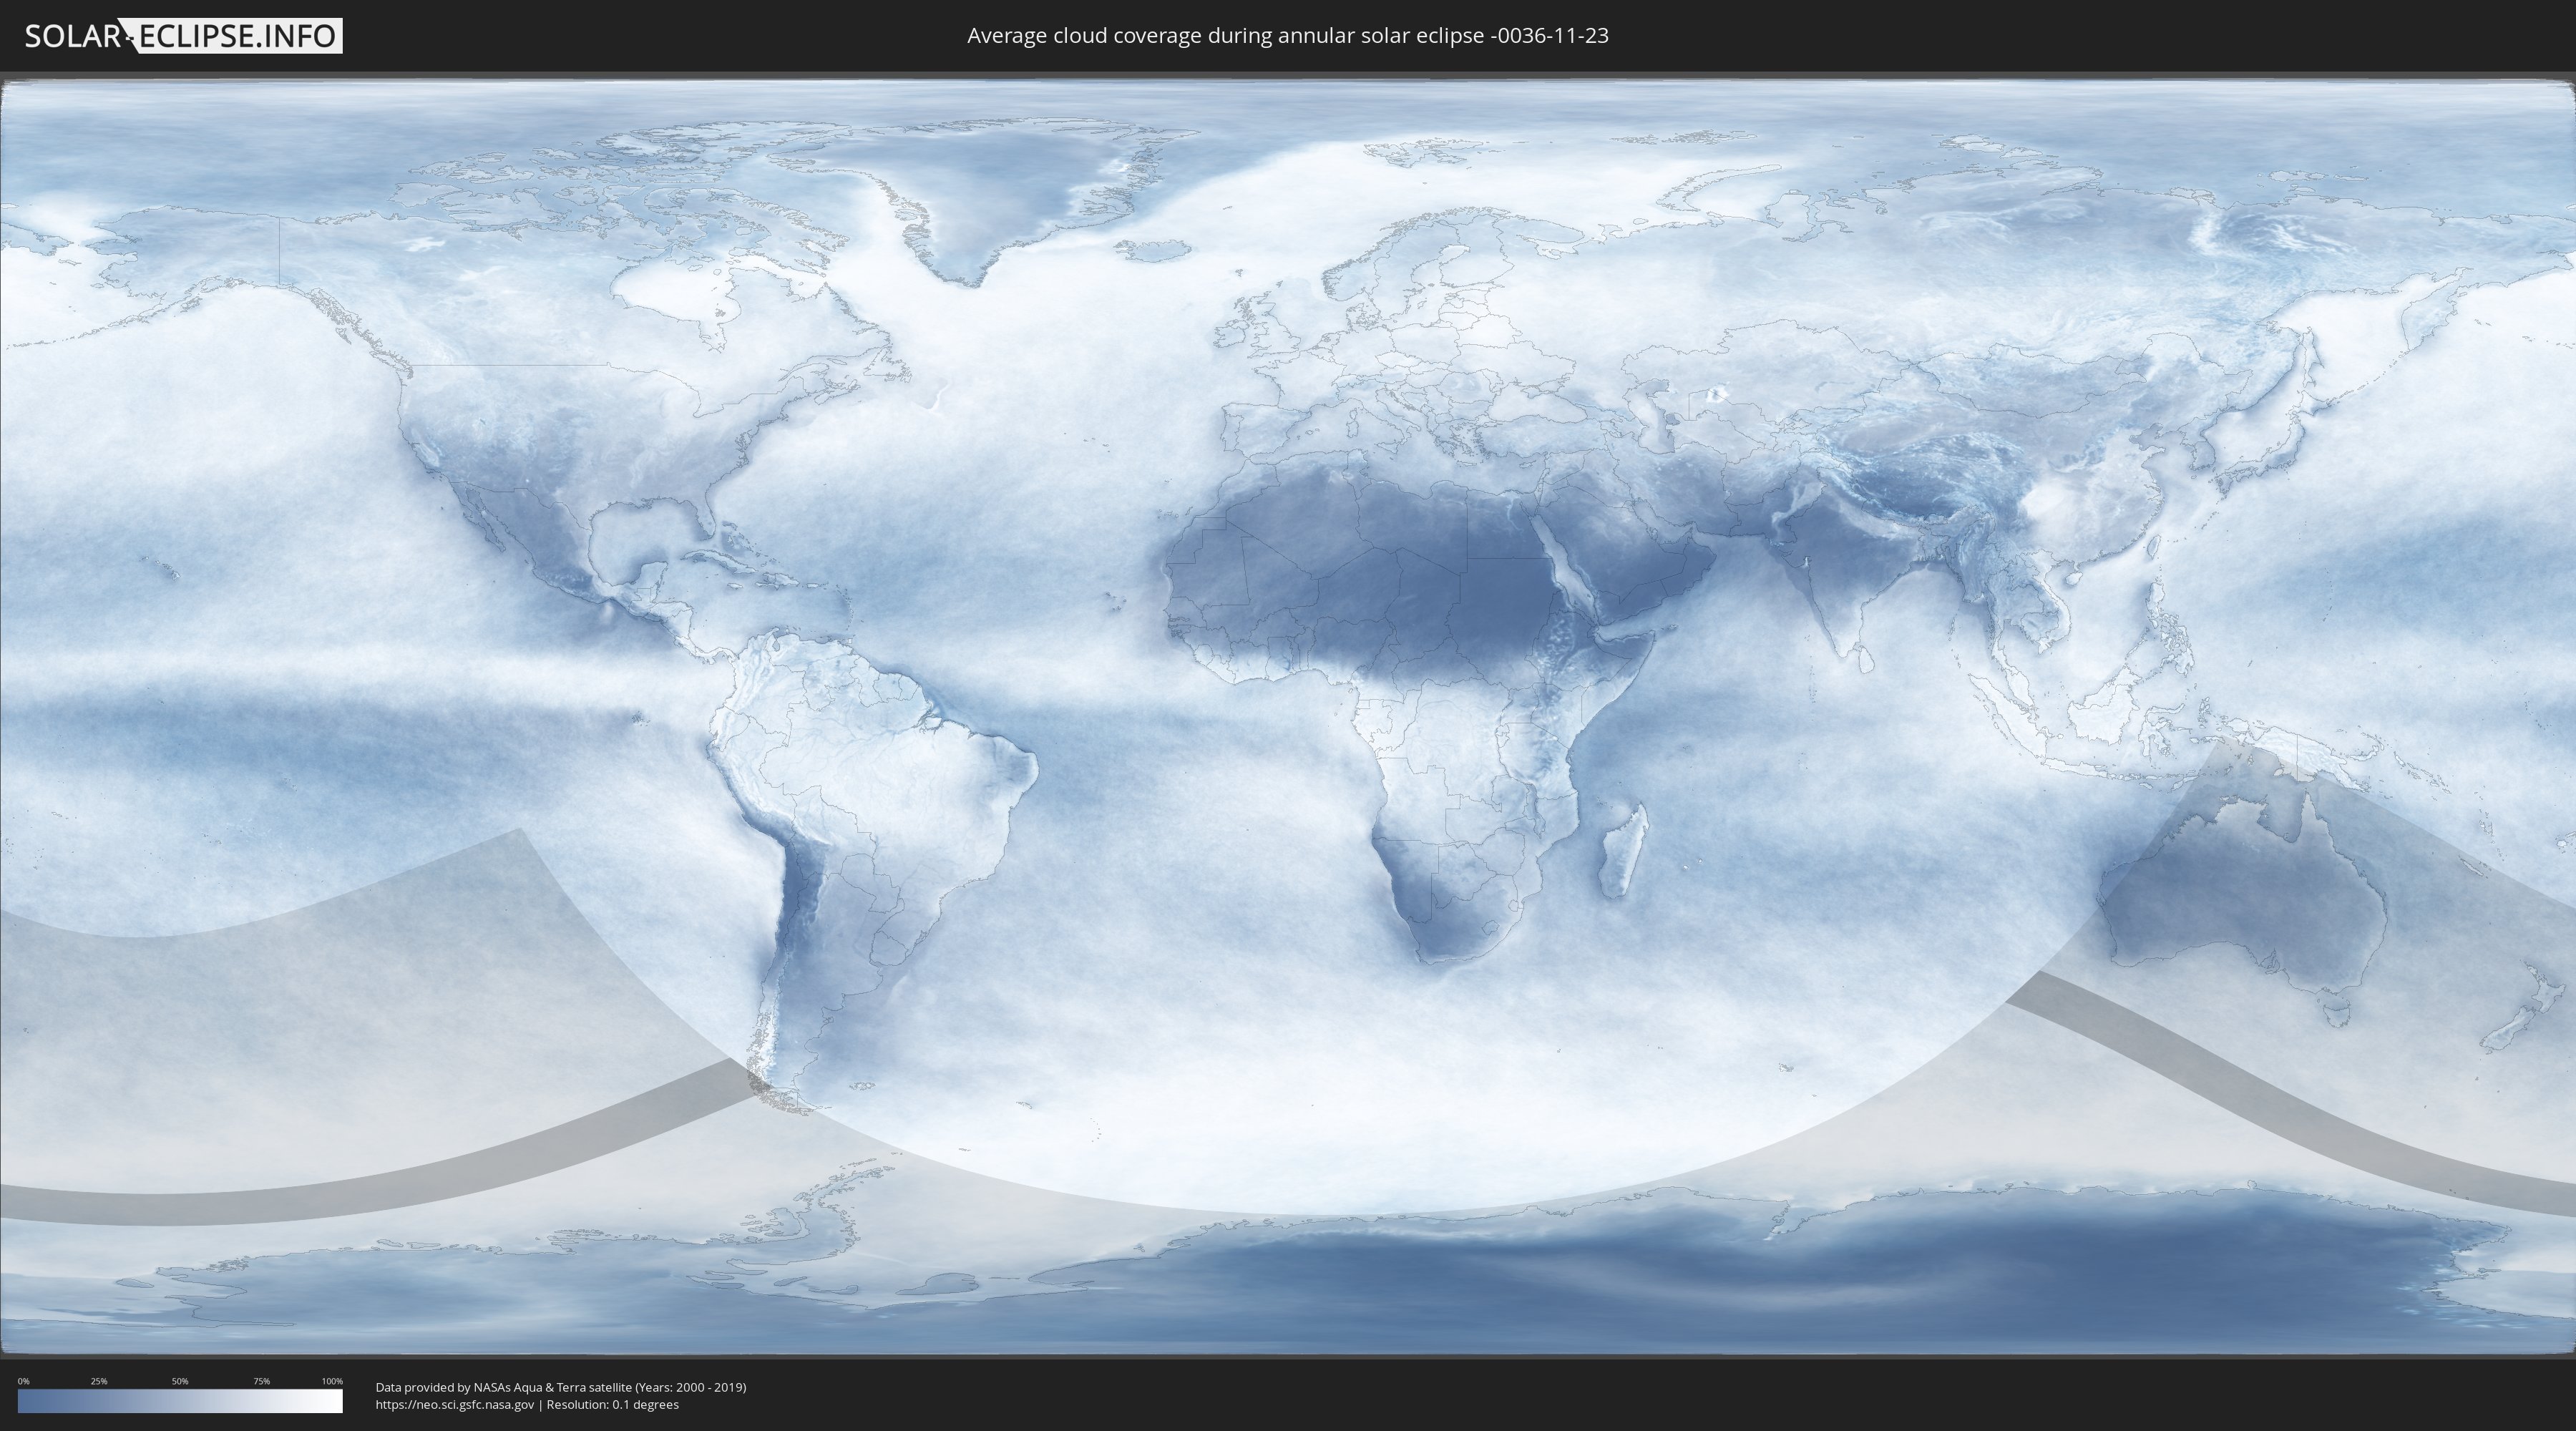Click the 'Data provided by NASAs Aqua & Terra satellite' text
Screen dimensions: 2576x1431
[503, 1387]
